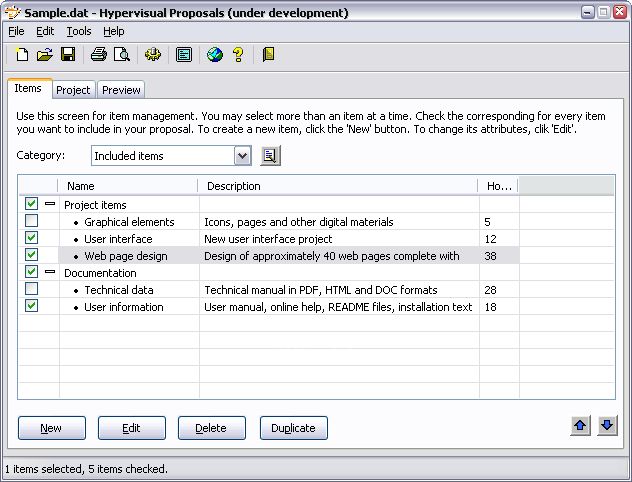Move the selected item up with the arrow button

click(x=581, y=426)
